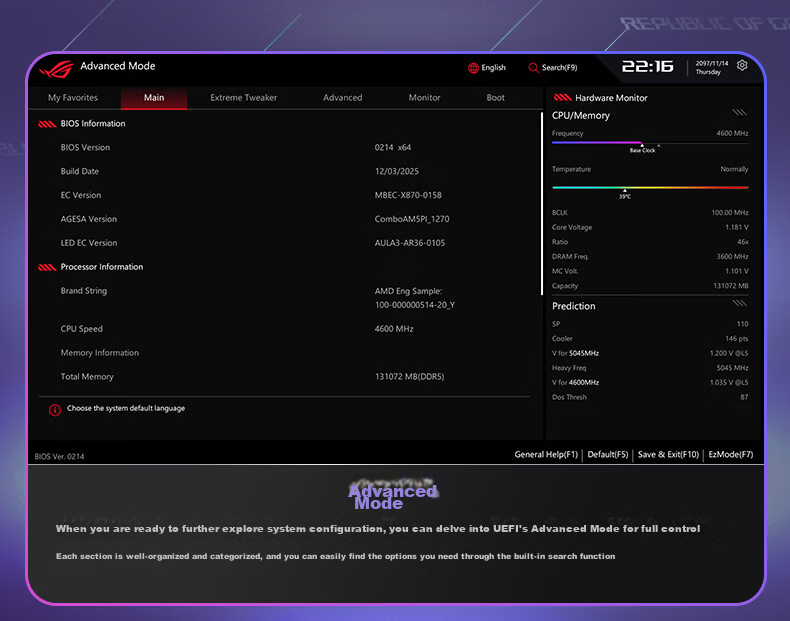Click value 131072 MB(DDR5)

(x=410, y=377)
